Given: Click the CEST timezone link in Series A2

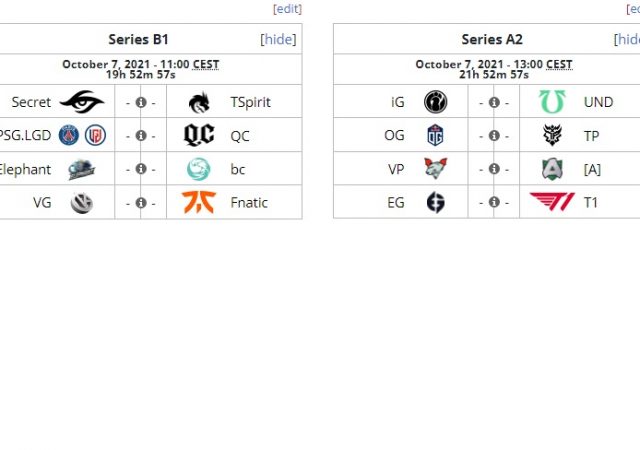Looking at the screenshot, I should (x=559, y=64).
